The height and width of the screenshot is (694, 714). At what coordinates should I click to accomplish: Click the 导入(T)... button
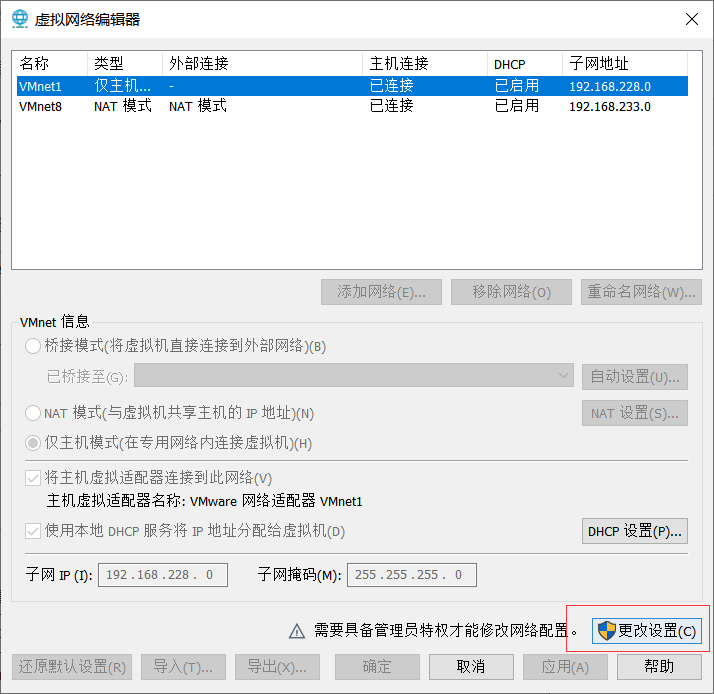point(183,667)
